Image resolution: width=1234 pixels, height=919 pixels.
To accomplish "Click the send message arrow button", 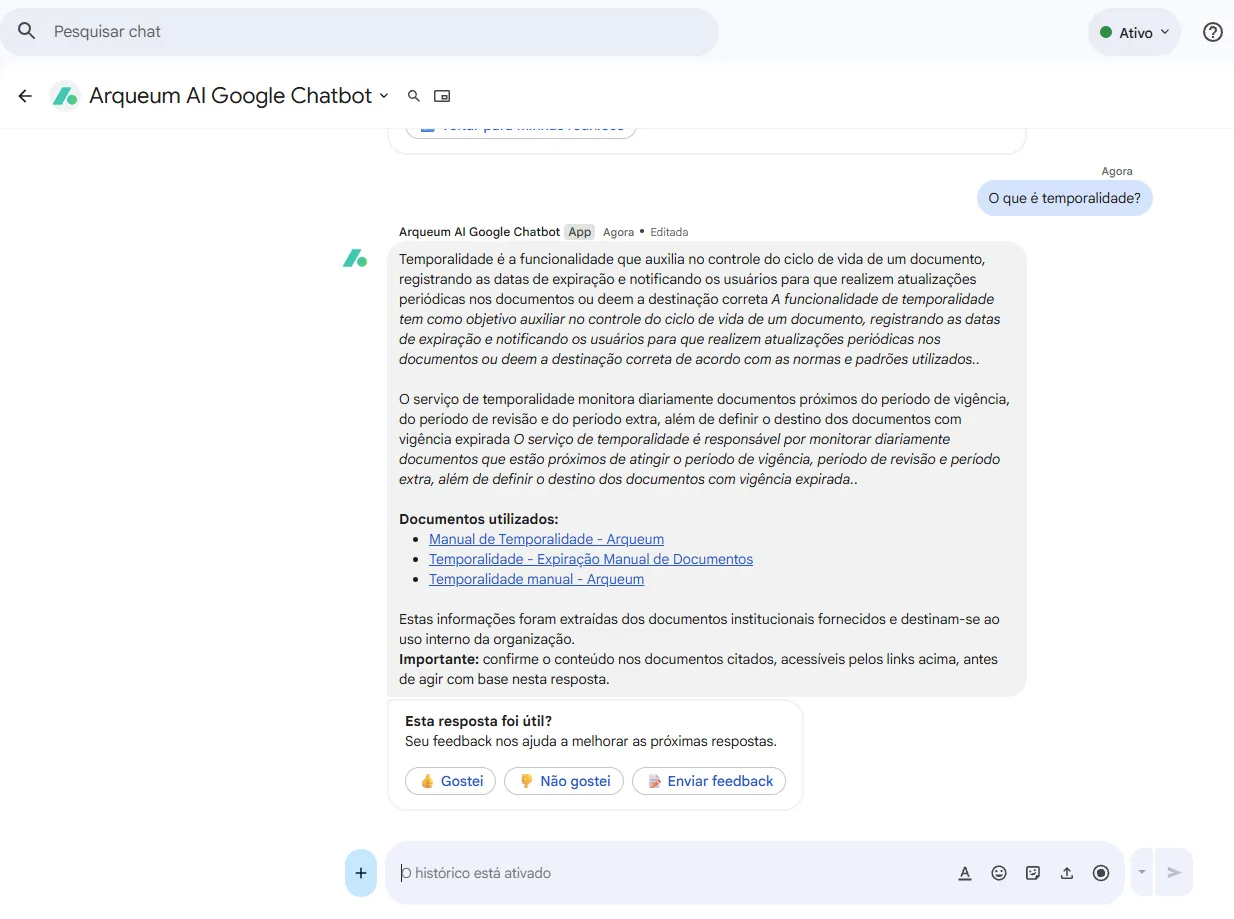I will pos(1174,873).
